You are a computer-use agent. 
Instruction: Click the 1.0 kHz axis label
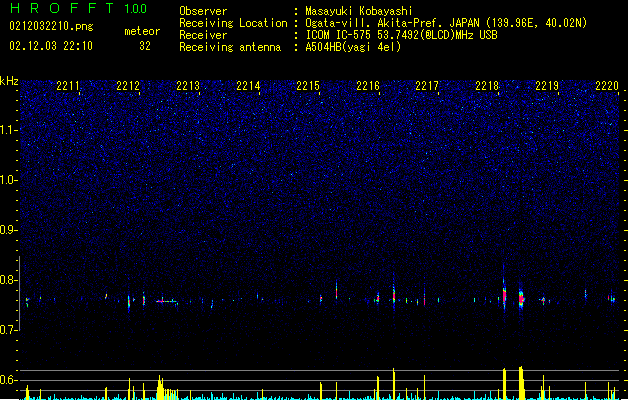pyautogui.click(x=9, y=180)
